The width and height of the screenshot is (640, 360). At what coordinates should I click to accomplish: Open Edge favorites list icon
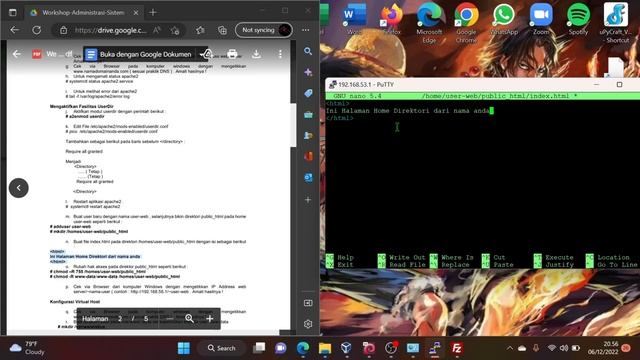point(200,30)
